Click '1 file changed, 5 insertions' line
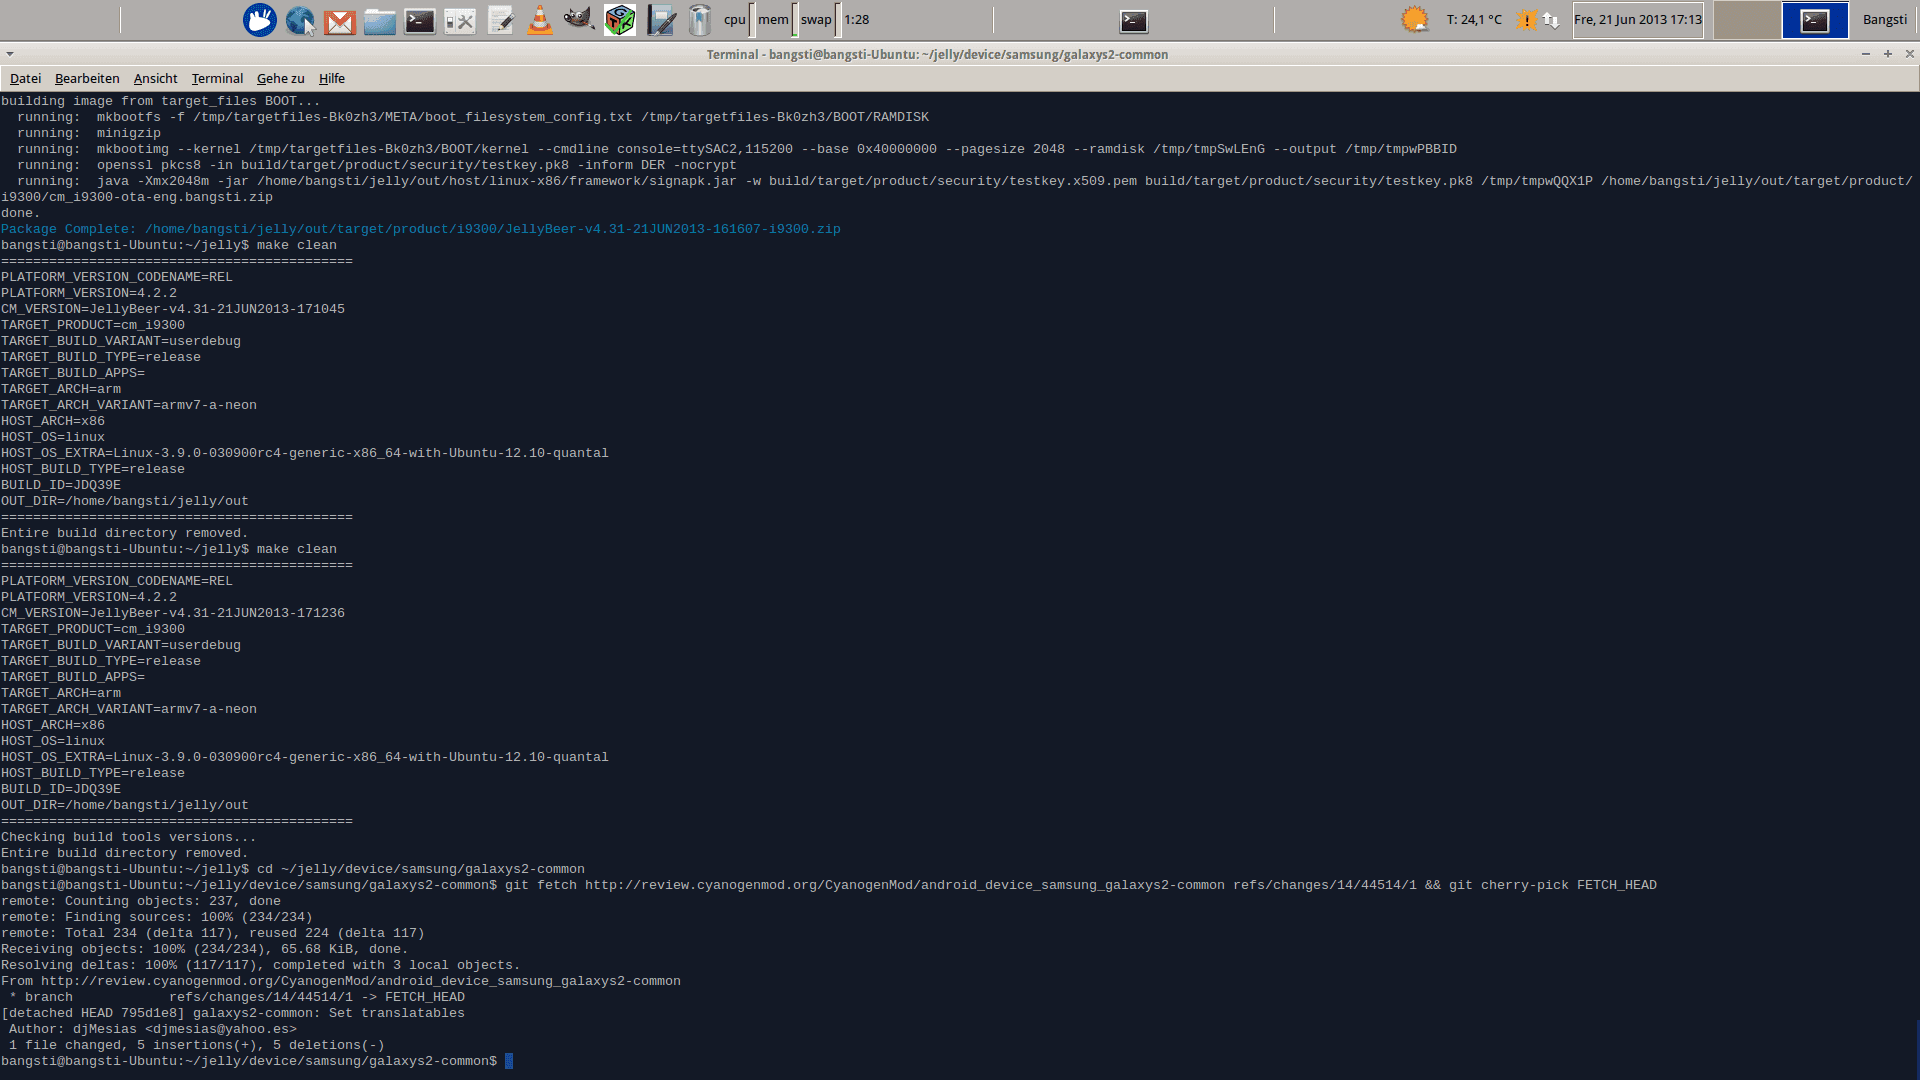The height and width of the screenshot is (1080, 1920). point(197,1045)
